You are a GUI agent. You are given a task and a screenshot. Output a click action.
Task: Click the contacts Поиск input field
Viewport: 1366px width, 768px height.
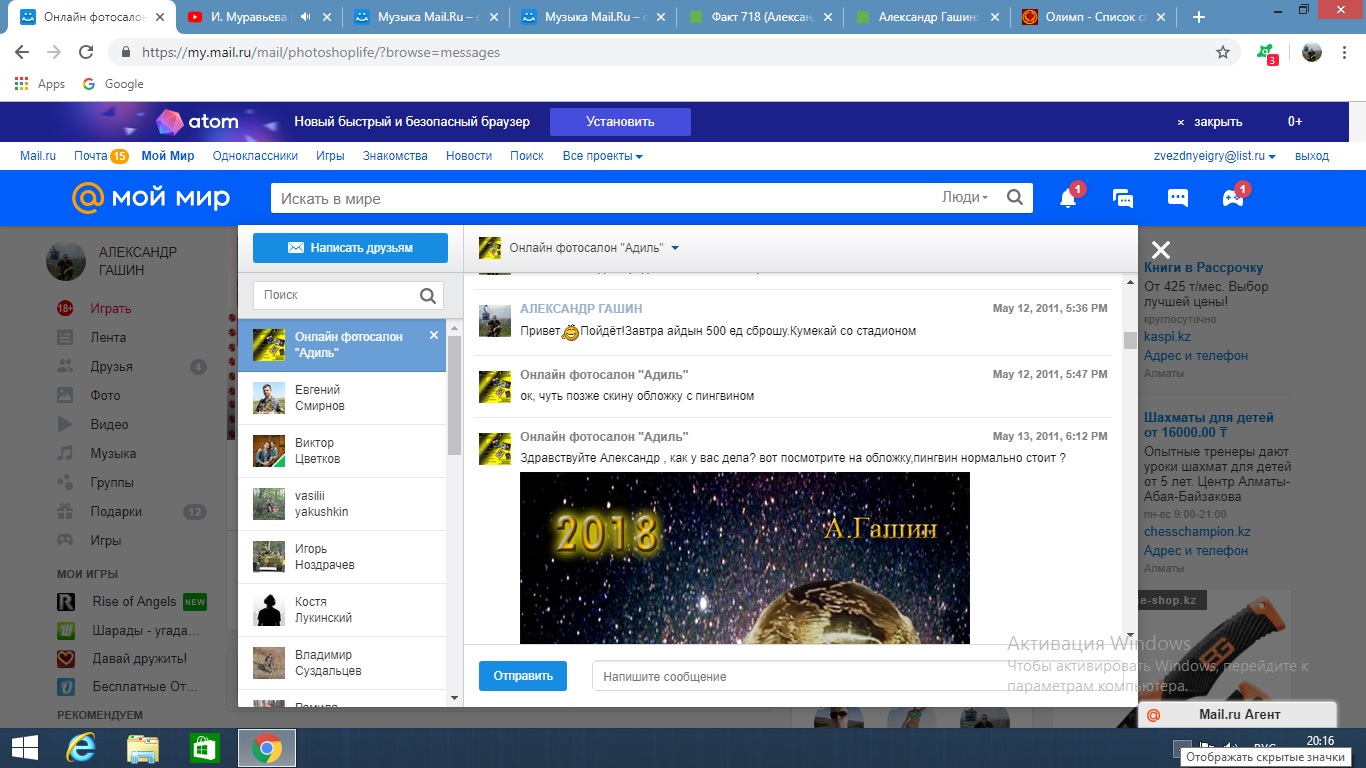point(336,295)
